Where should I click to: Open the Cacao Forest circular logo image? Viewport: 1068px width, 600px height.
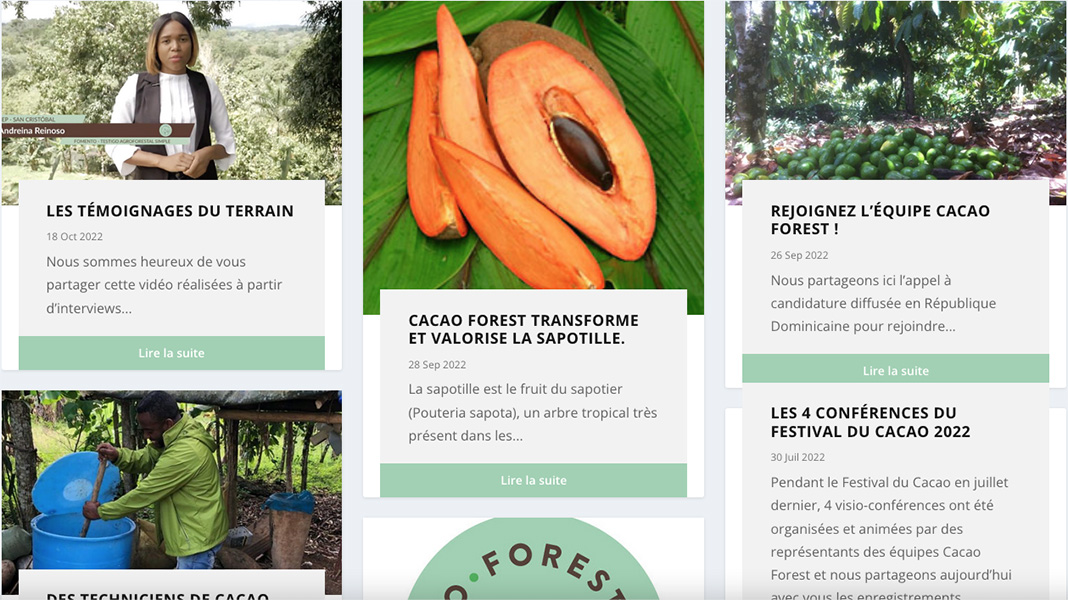pyautogui.click(x=533, y=558)
